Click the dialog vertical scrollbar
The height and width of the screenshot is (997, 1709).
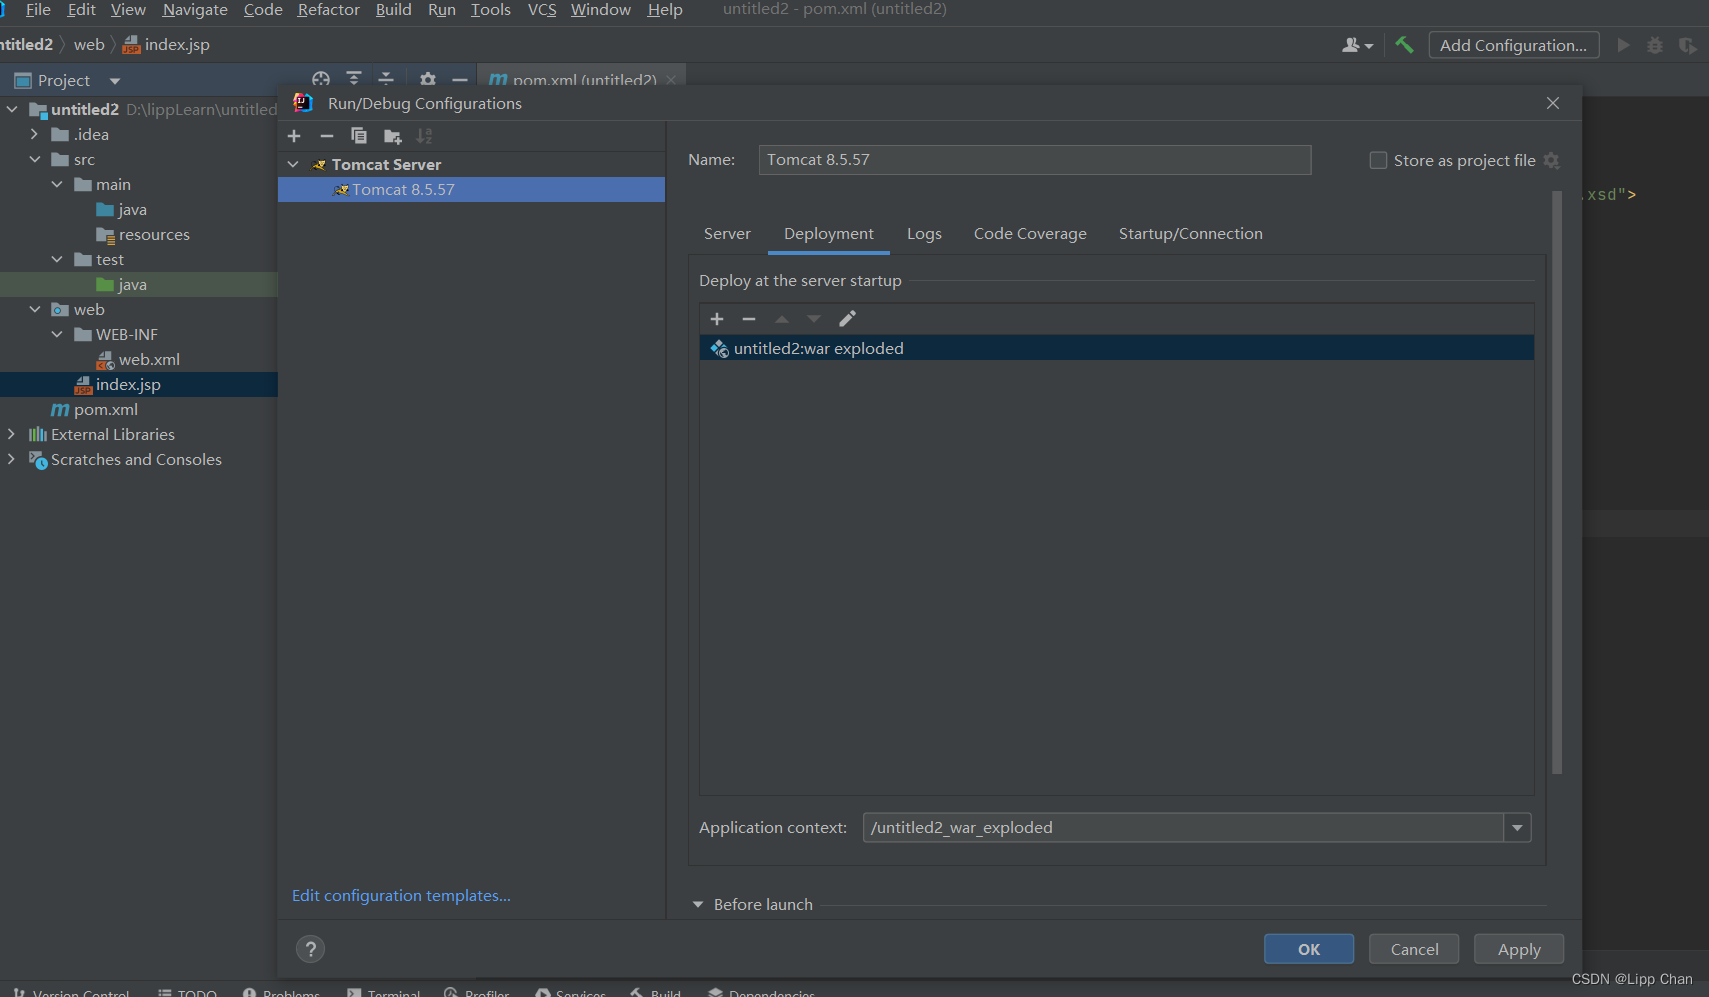click(x=1556, y=483)
